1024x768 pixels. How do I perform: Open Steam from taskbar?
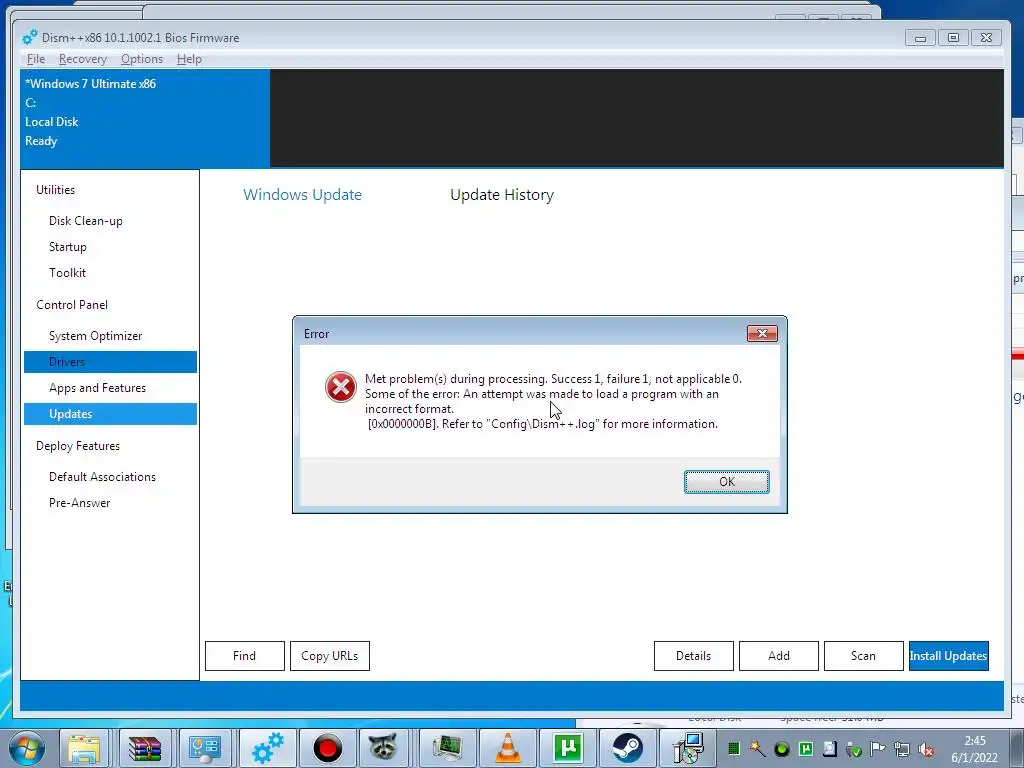click(x=628, y=748)
